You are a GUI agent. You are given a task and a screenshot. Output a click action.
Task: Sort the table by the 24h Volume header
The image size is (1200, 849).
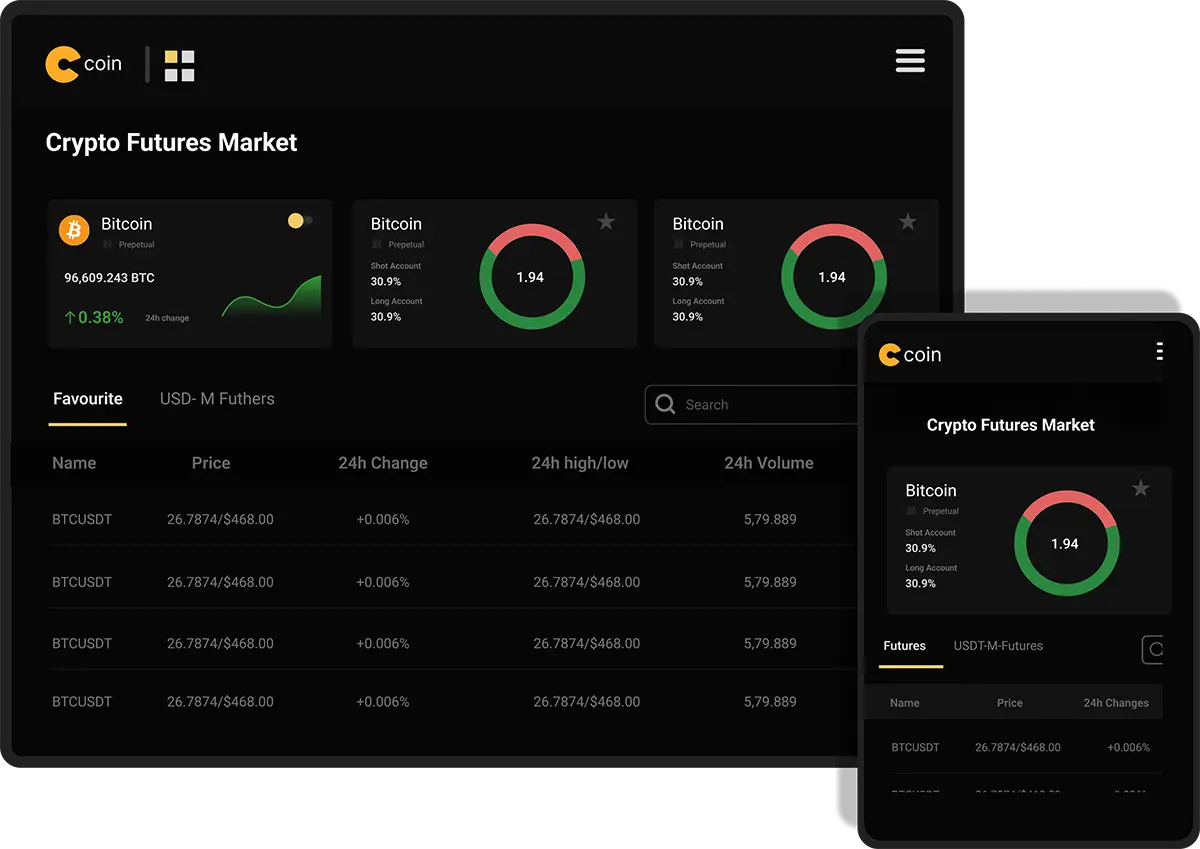click(x=769, y=463)
